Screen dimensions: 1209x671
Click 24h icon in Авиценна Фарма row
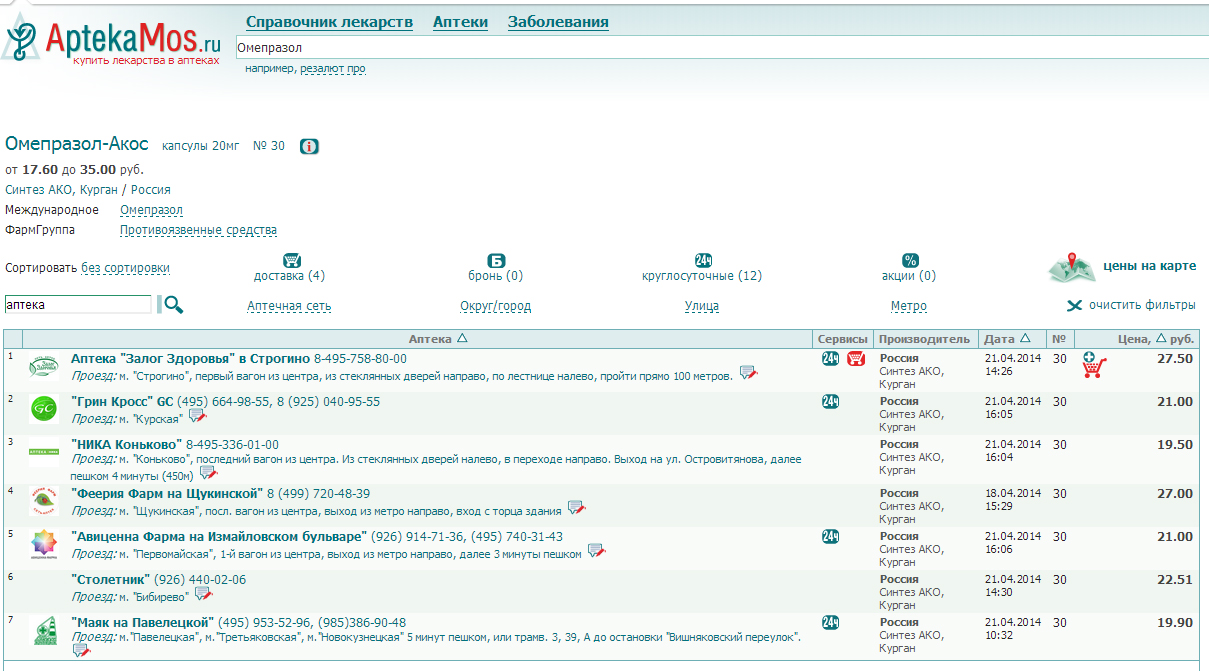click(830, 537)
